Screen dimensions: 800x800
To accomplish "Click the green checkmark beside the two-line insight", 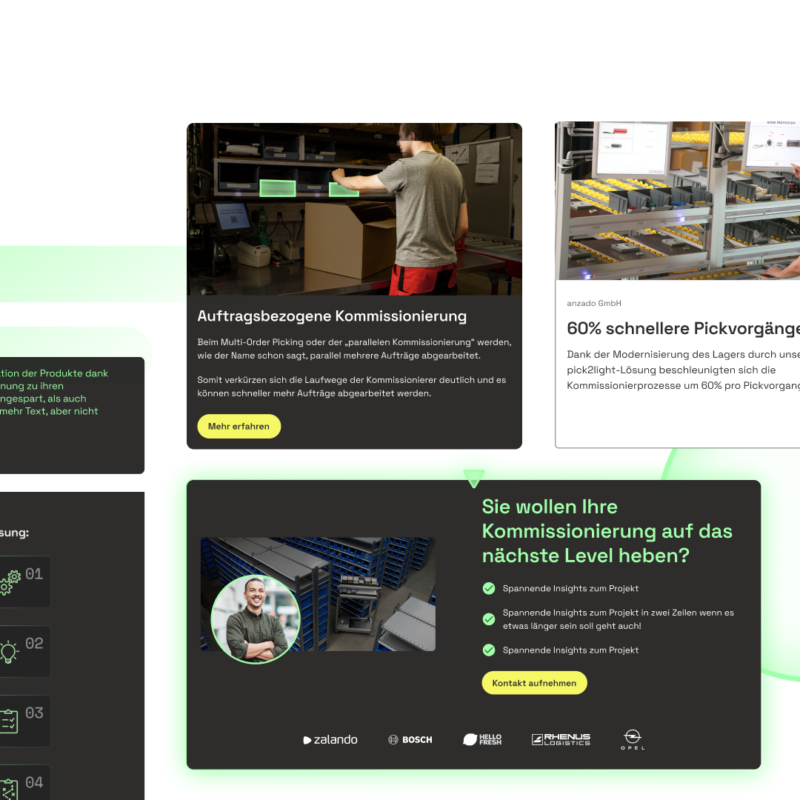I will pos(489,619).
